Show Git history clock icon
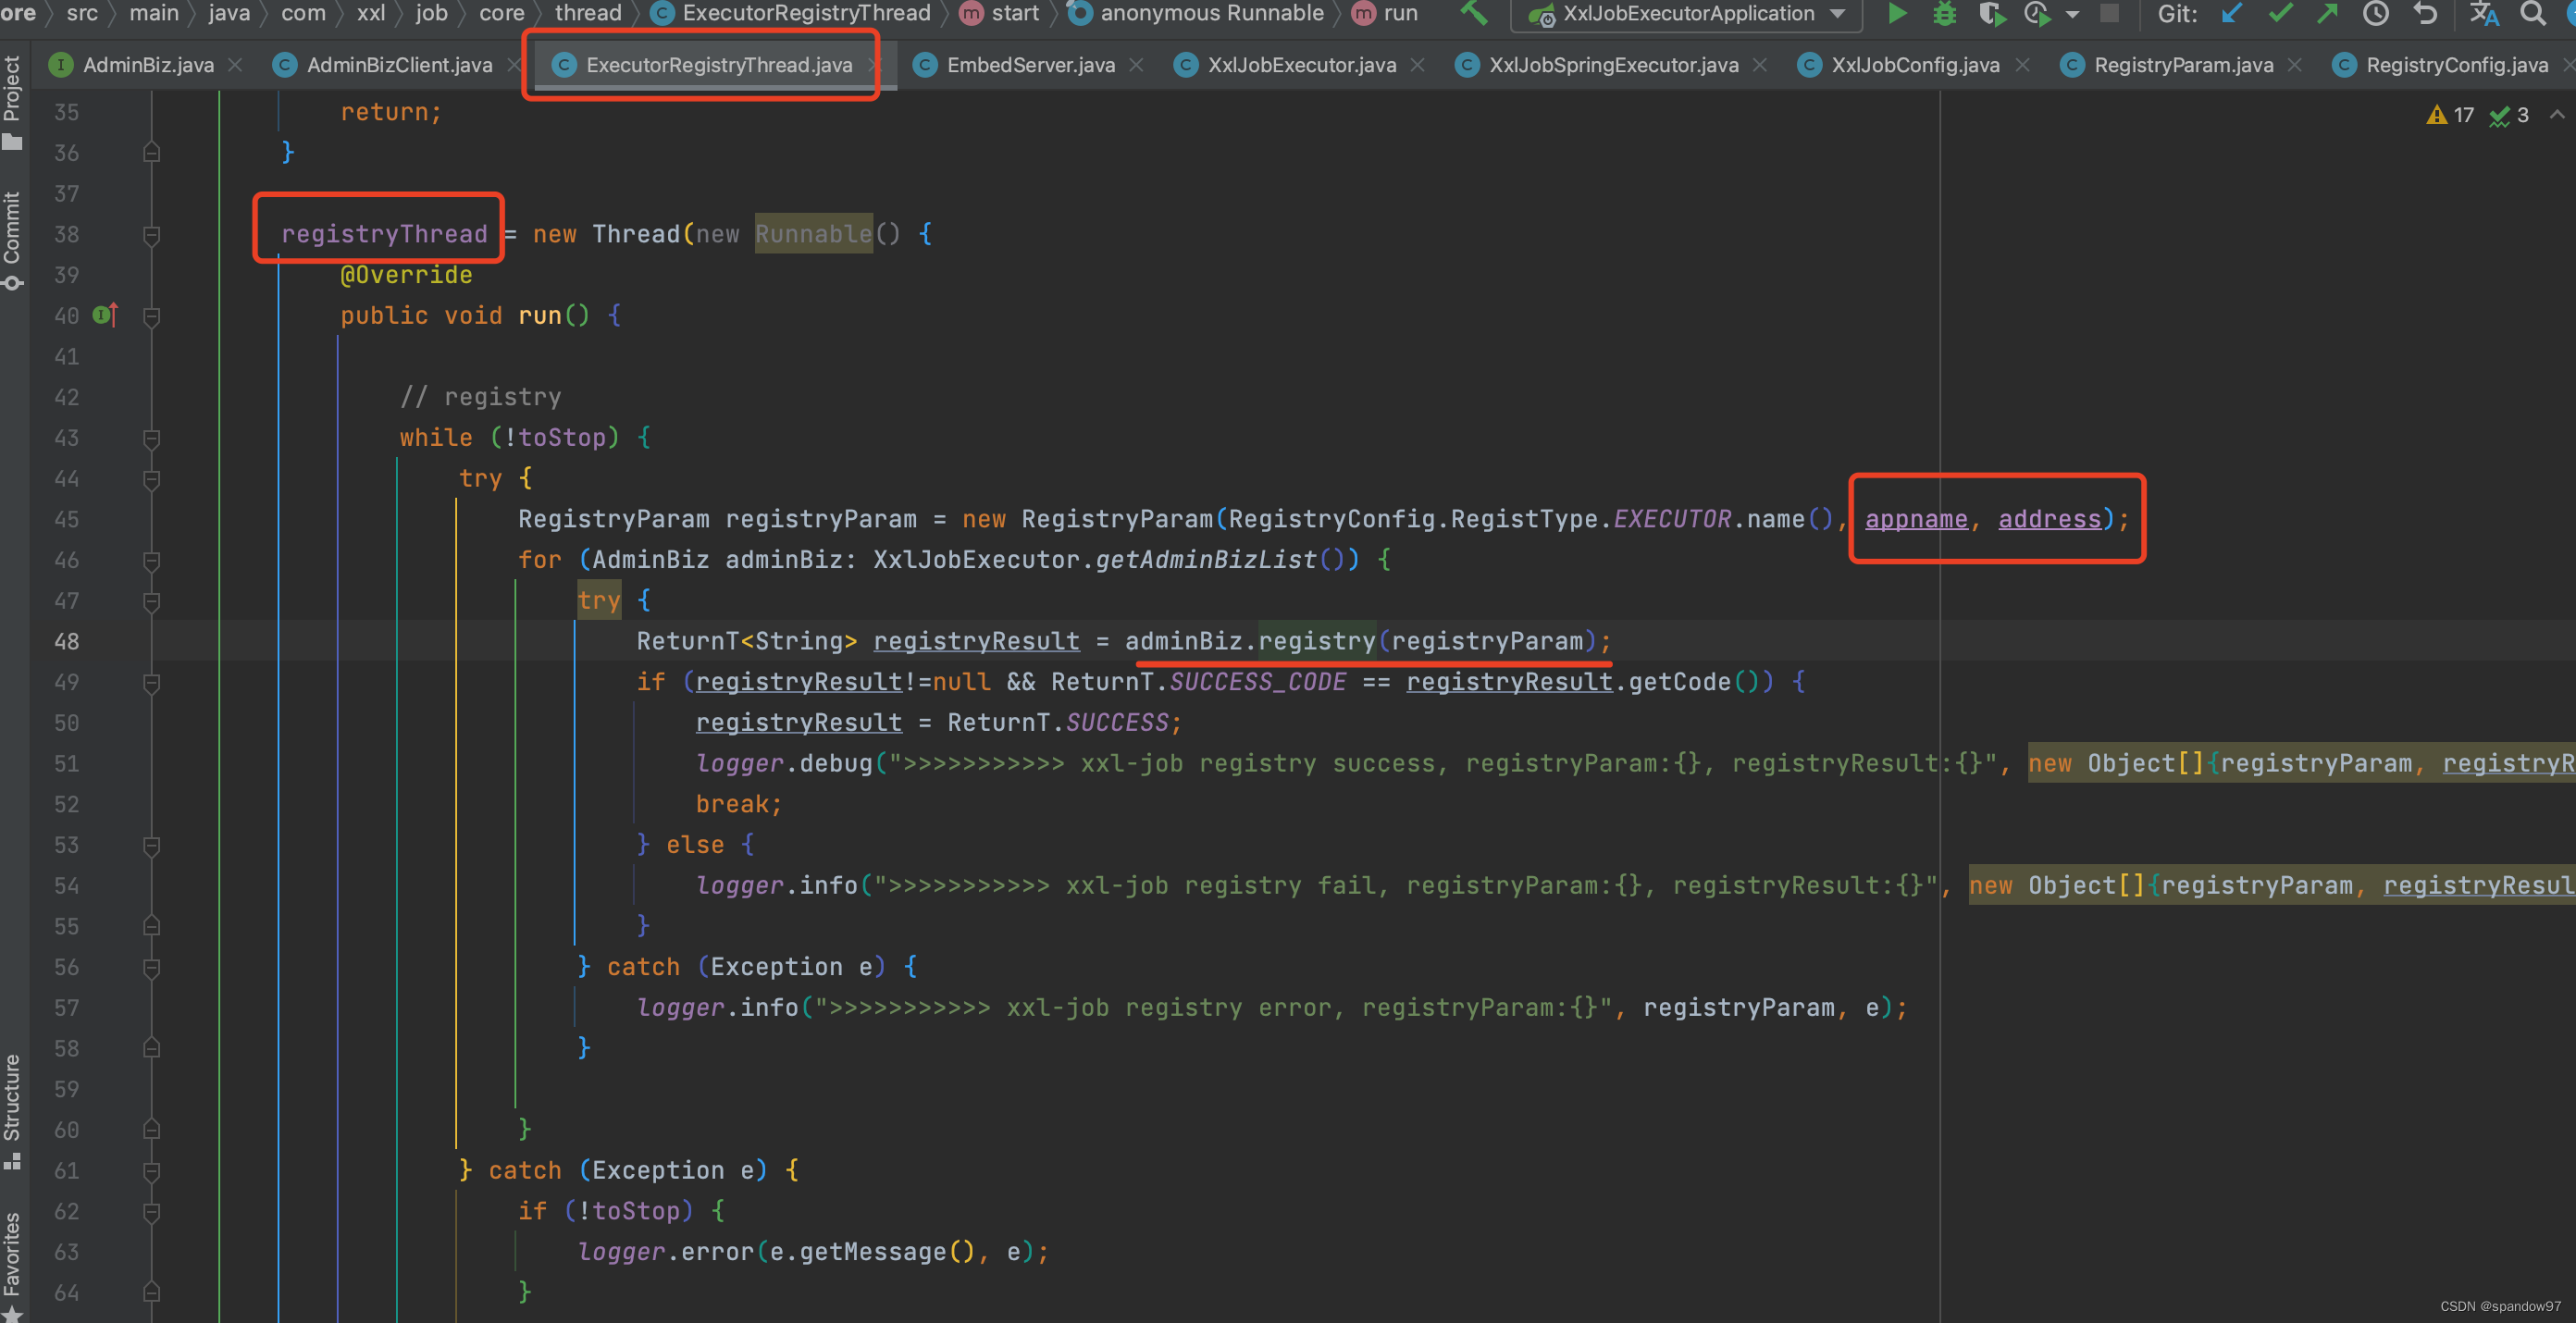The width and height of the screenshot is (2576, 1323). 2376,13
